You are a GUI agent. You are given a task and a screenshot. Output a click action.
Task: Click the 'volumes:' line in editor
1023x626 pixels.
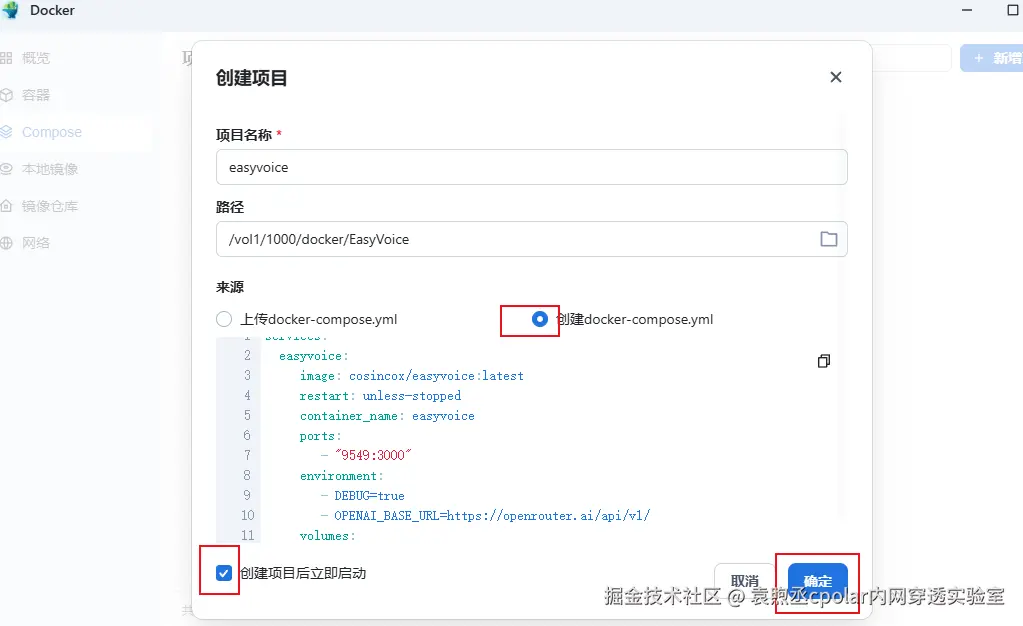328,536
